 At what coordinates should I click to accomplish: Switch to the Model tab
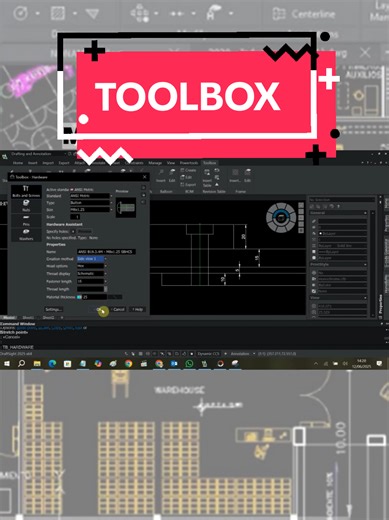(x=9, y=318)
